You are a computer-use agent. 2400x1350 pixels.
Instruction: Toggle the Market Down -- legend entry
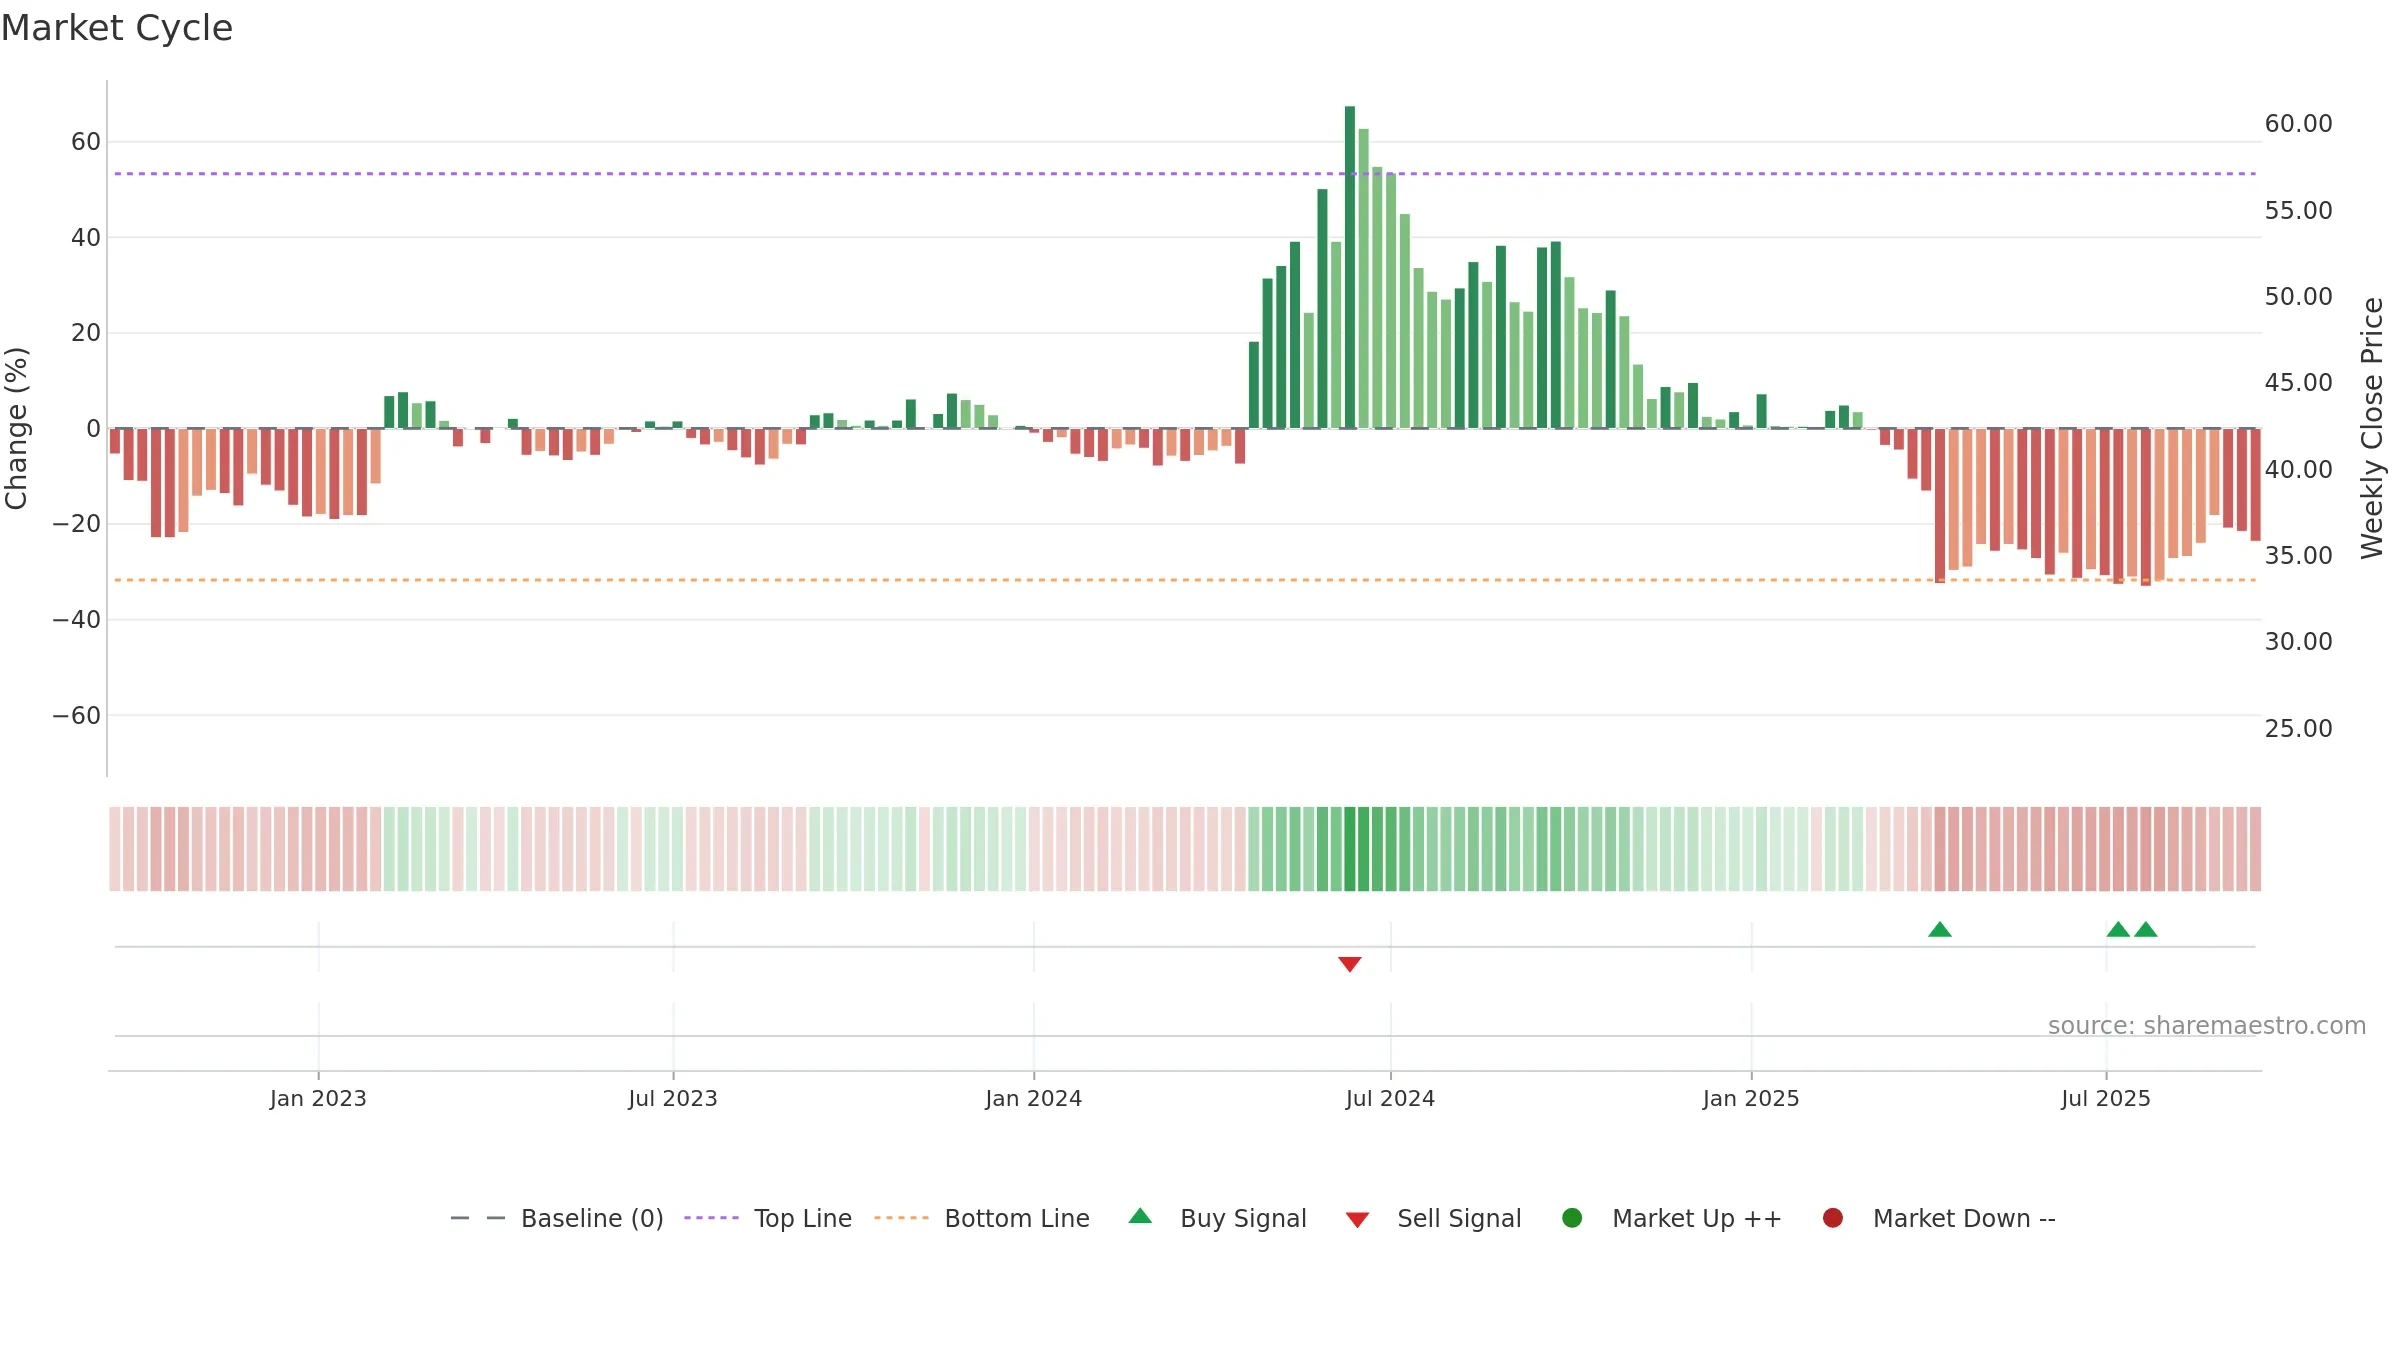click(x=1939, y=1218)
